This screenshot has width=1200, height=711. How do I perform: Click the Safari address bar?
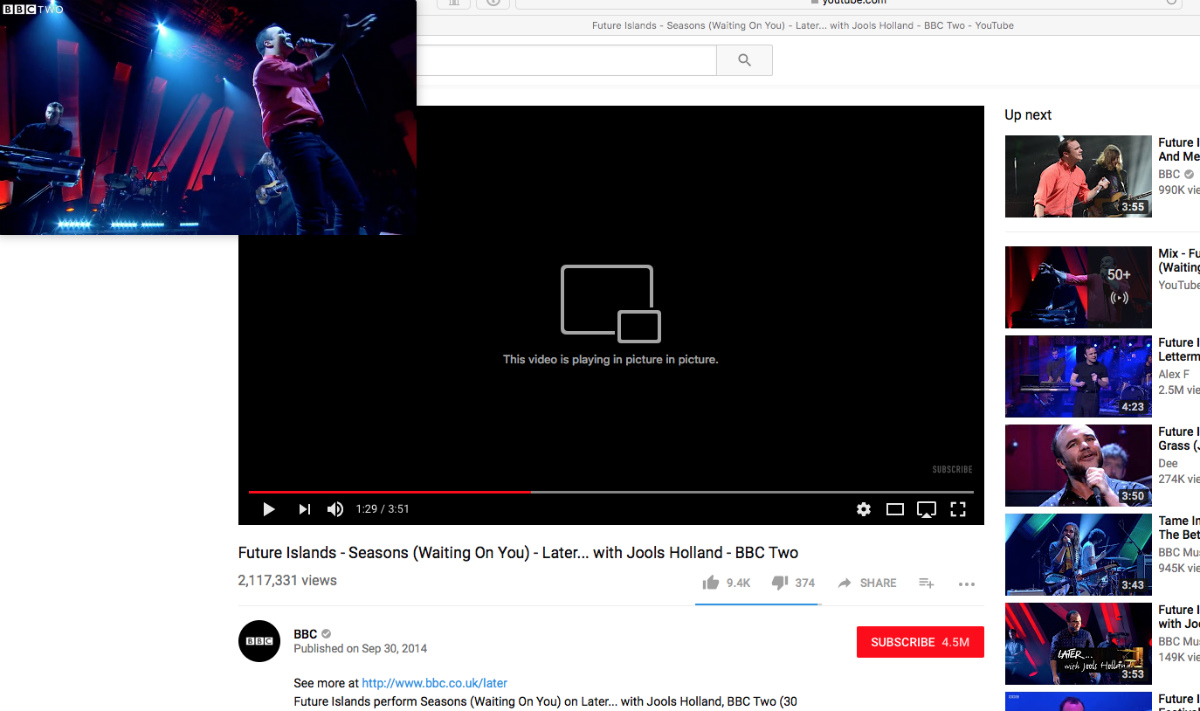(x=850, y=3)
